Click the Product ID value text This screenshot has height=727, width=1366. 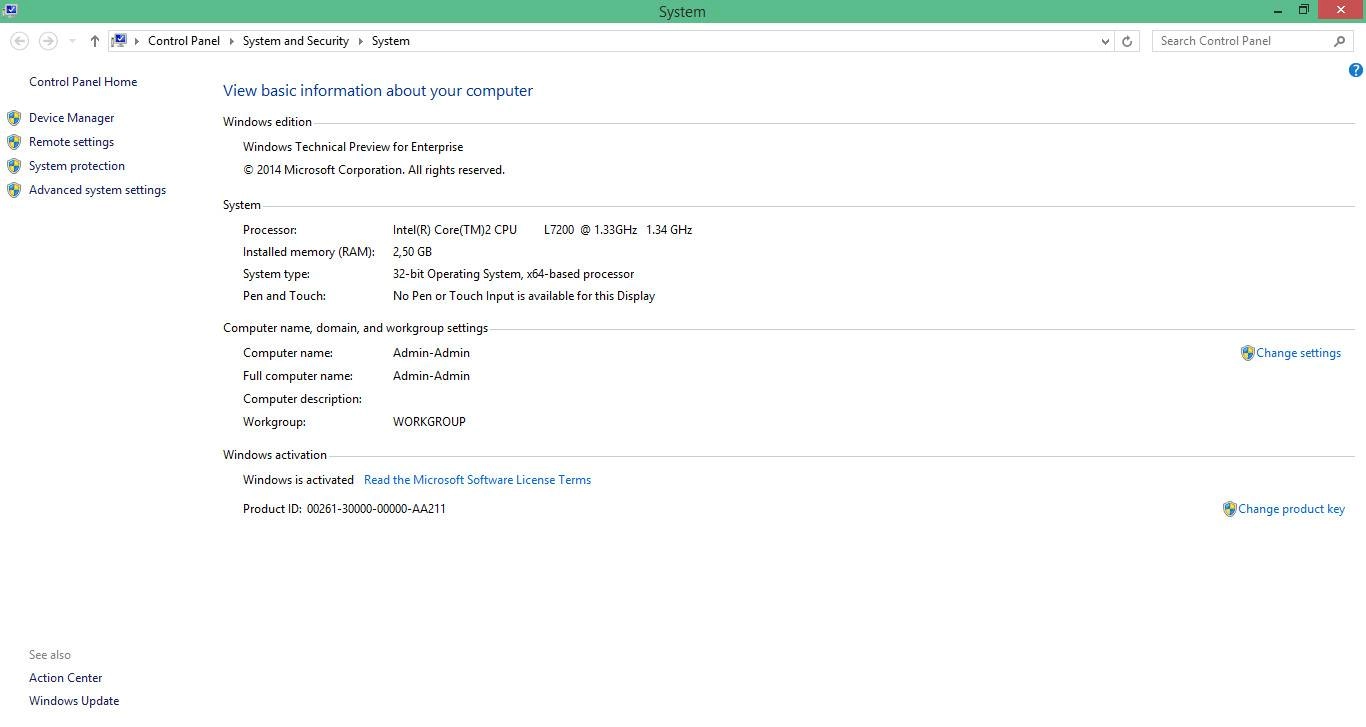(376, 509)
